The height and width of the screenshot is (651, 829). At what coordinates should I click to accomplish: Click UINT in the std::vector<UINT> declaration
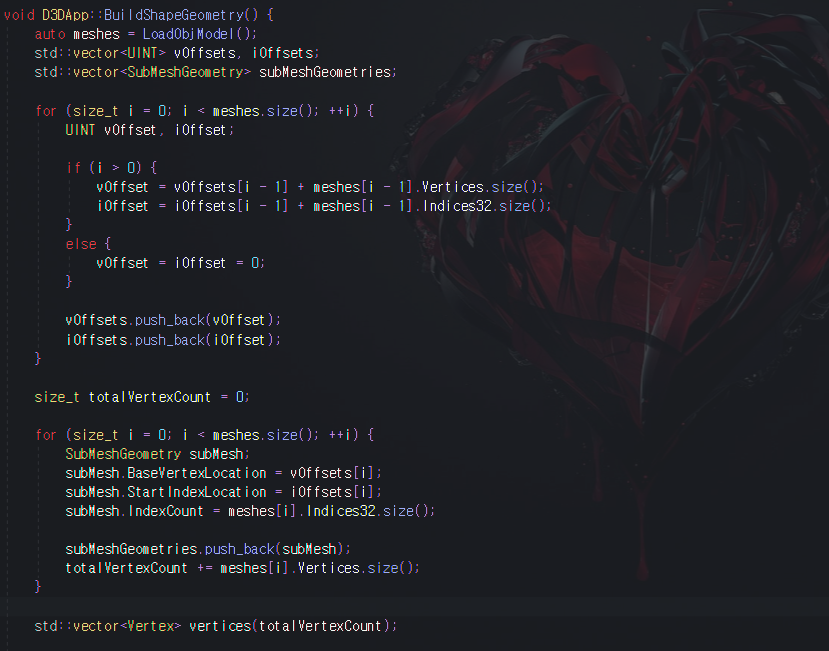[x=142, y=53]
